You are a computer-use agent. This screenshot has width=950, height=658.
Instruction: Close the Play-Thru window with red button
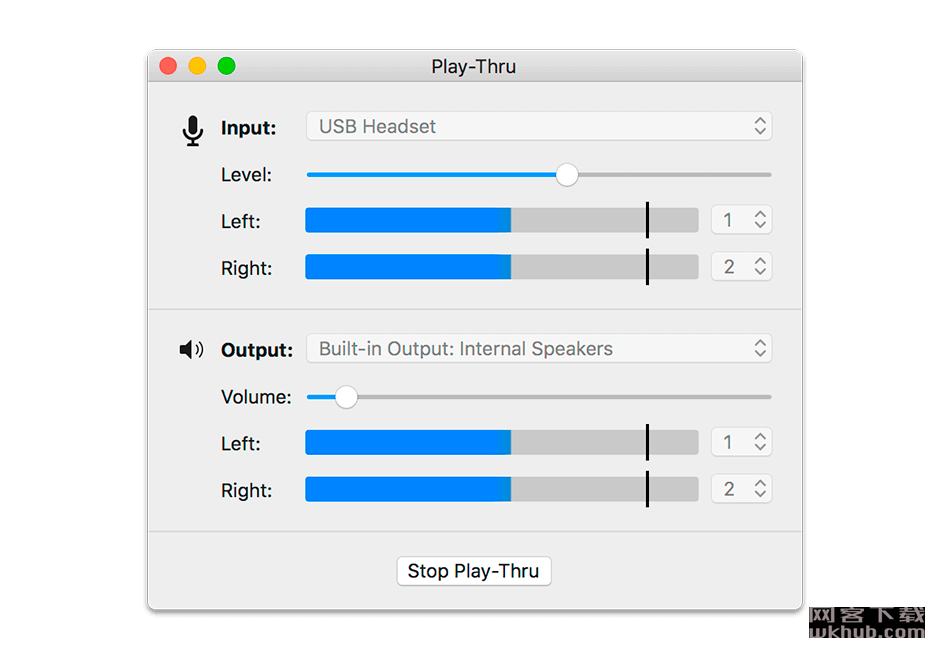168,65
